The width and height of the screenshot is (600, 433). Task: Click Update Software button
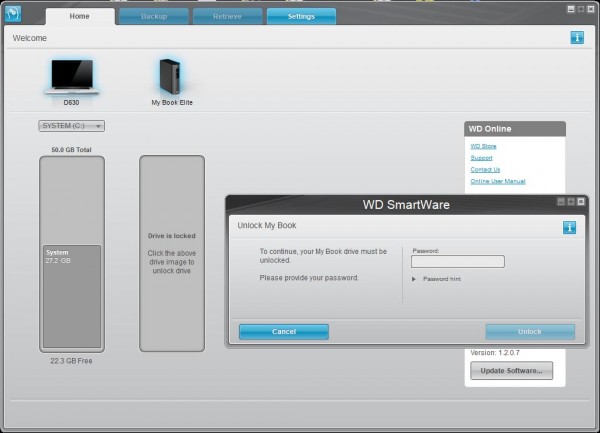click(512, 371)
